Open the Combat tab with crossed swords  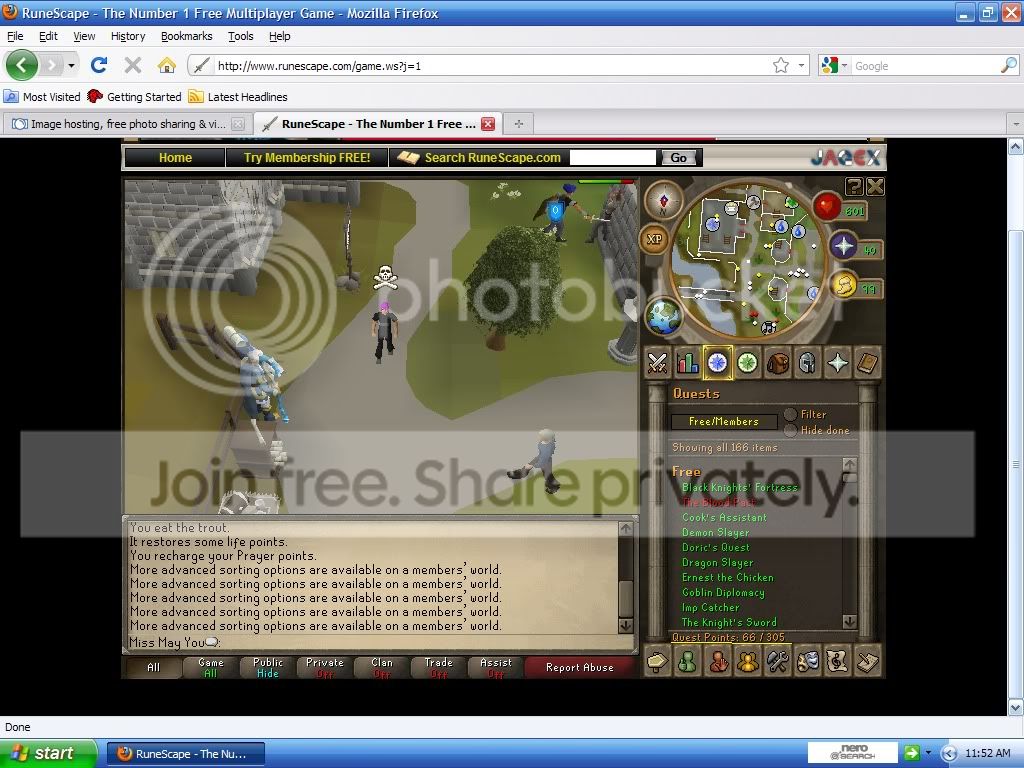[658, 362]
